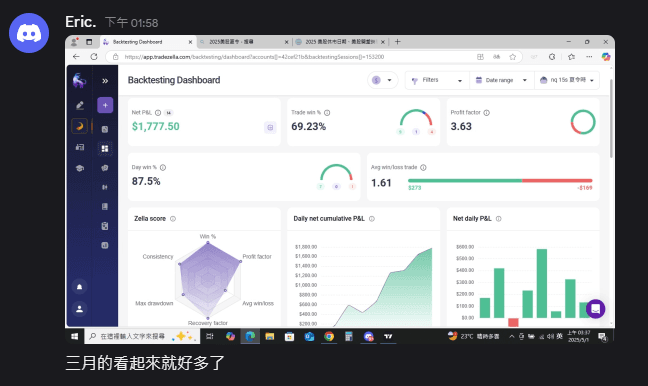Image resolution: width=648 pixels, height=386 pixels.
Task: Click the info icon beside Net daily P&L
Action: pos(498,219)
